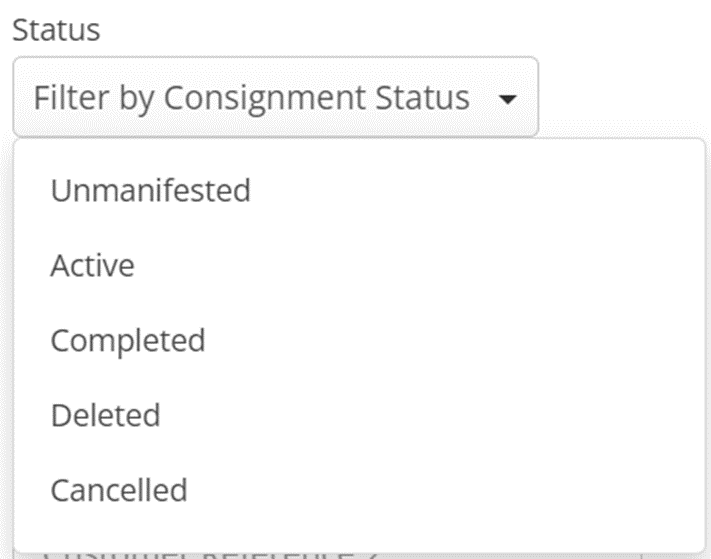
Task: Filter consignments by Deleted status
Action: click(105, 415)
